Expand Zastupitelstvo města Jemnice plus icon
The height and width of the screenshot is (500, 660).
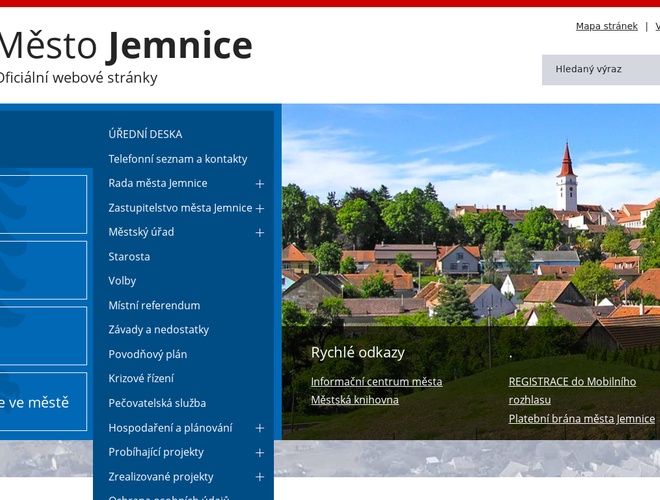(x=259, y=208)
